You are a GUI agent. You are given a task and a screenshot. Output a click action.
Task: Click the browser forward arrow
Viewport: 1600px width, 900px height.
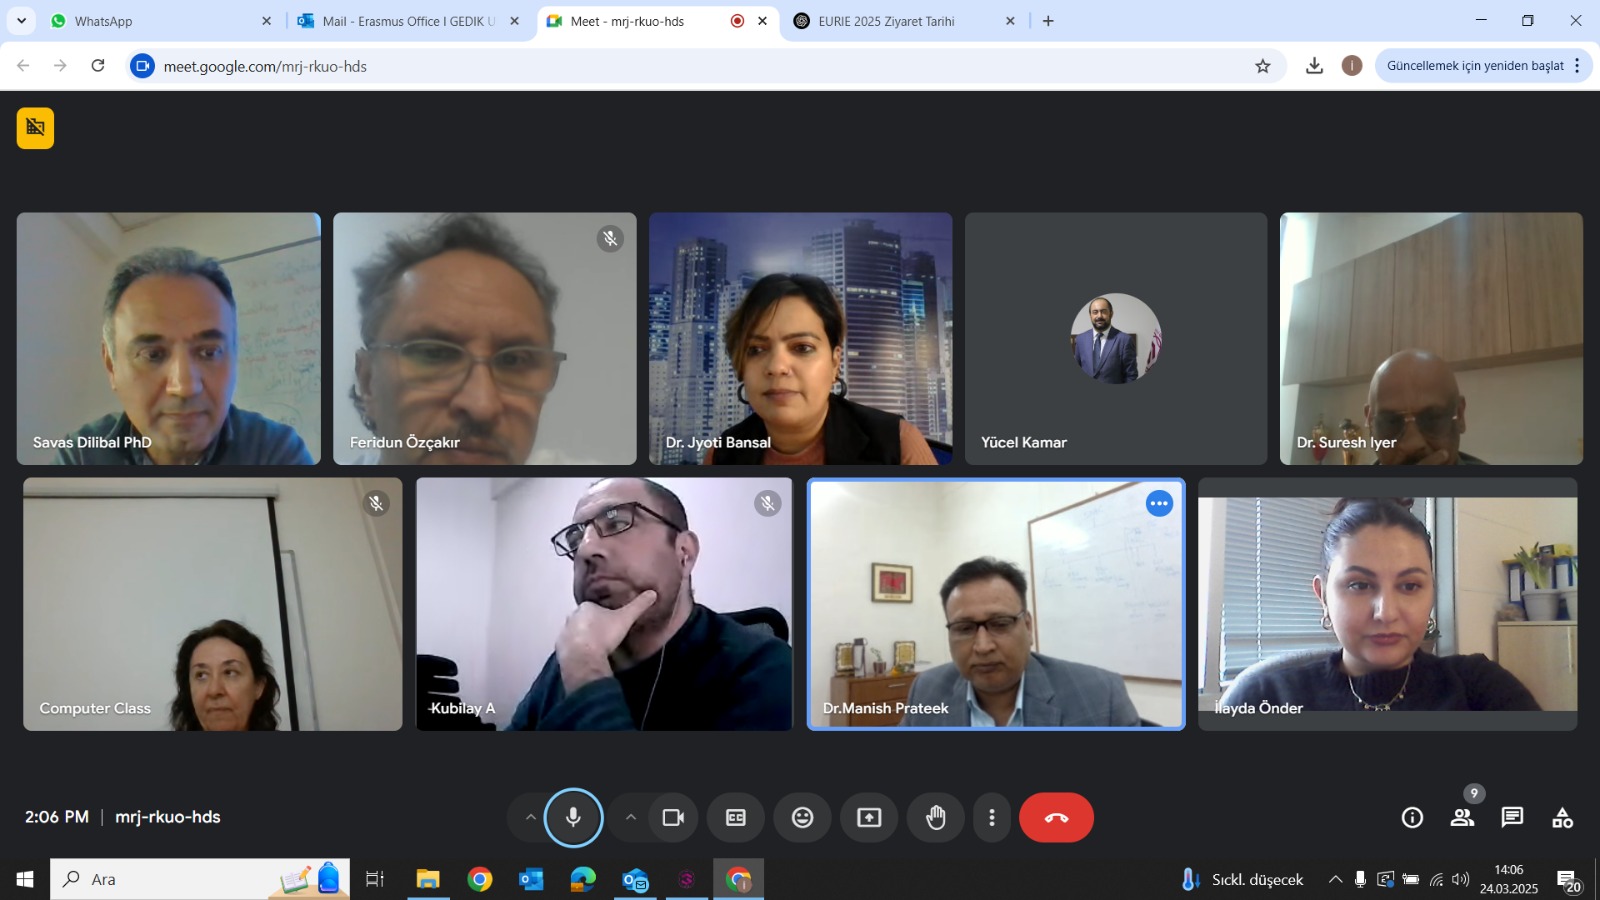click(60, 66)
